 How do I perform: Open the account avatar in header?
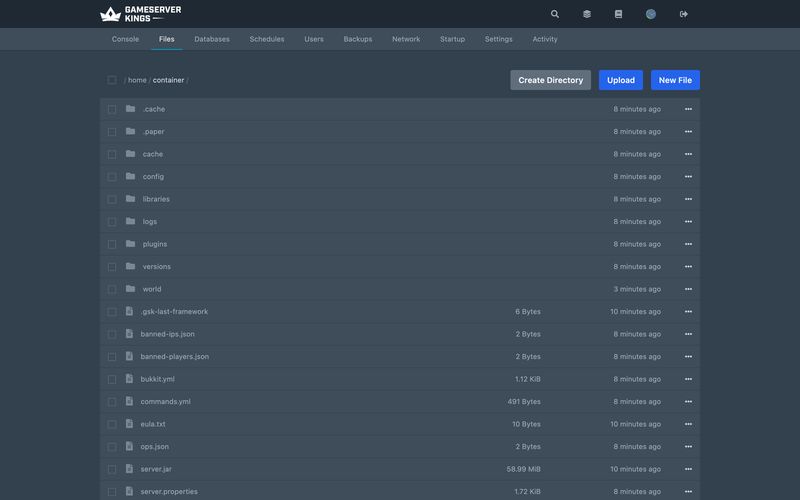tap(651, 14)
